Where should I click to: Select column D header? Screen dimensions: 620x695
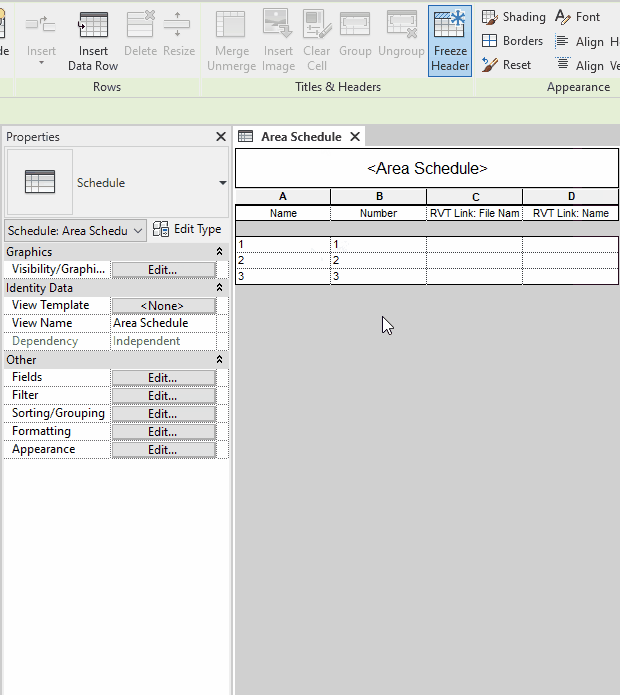tap(571, 196)
